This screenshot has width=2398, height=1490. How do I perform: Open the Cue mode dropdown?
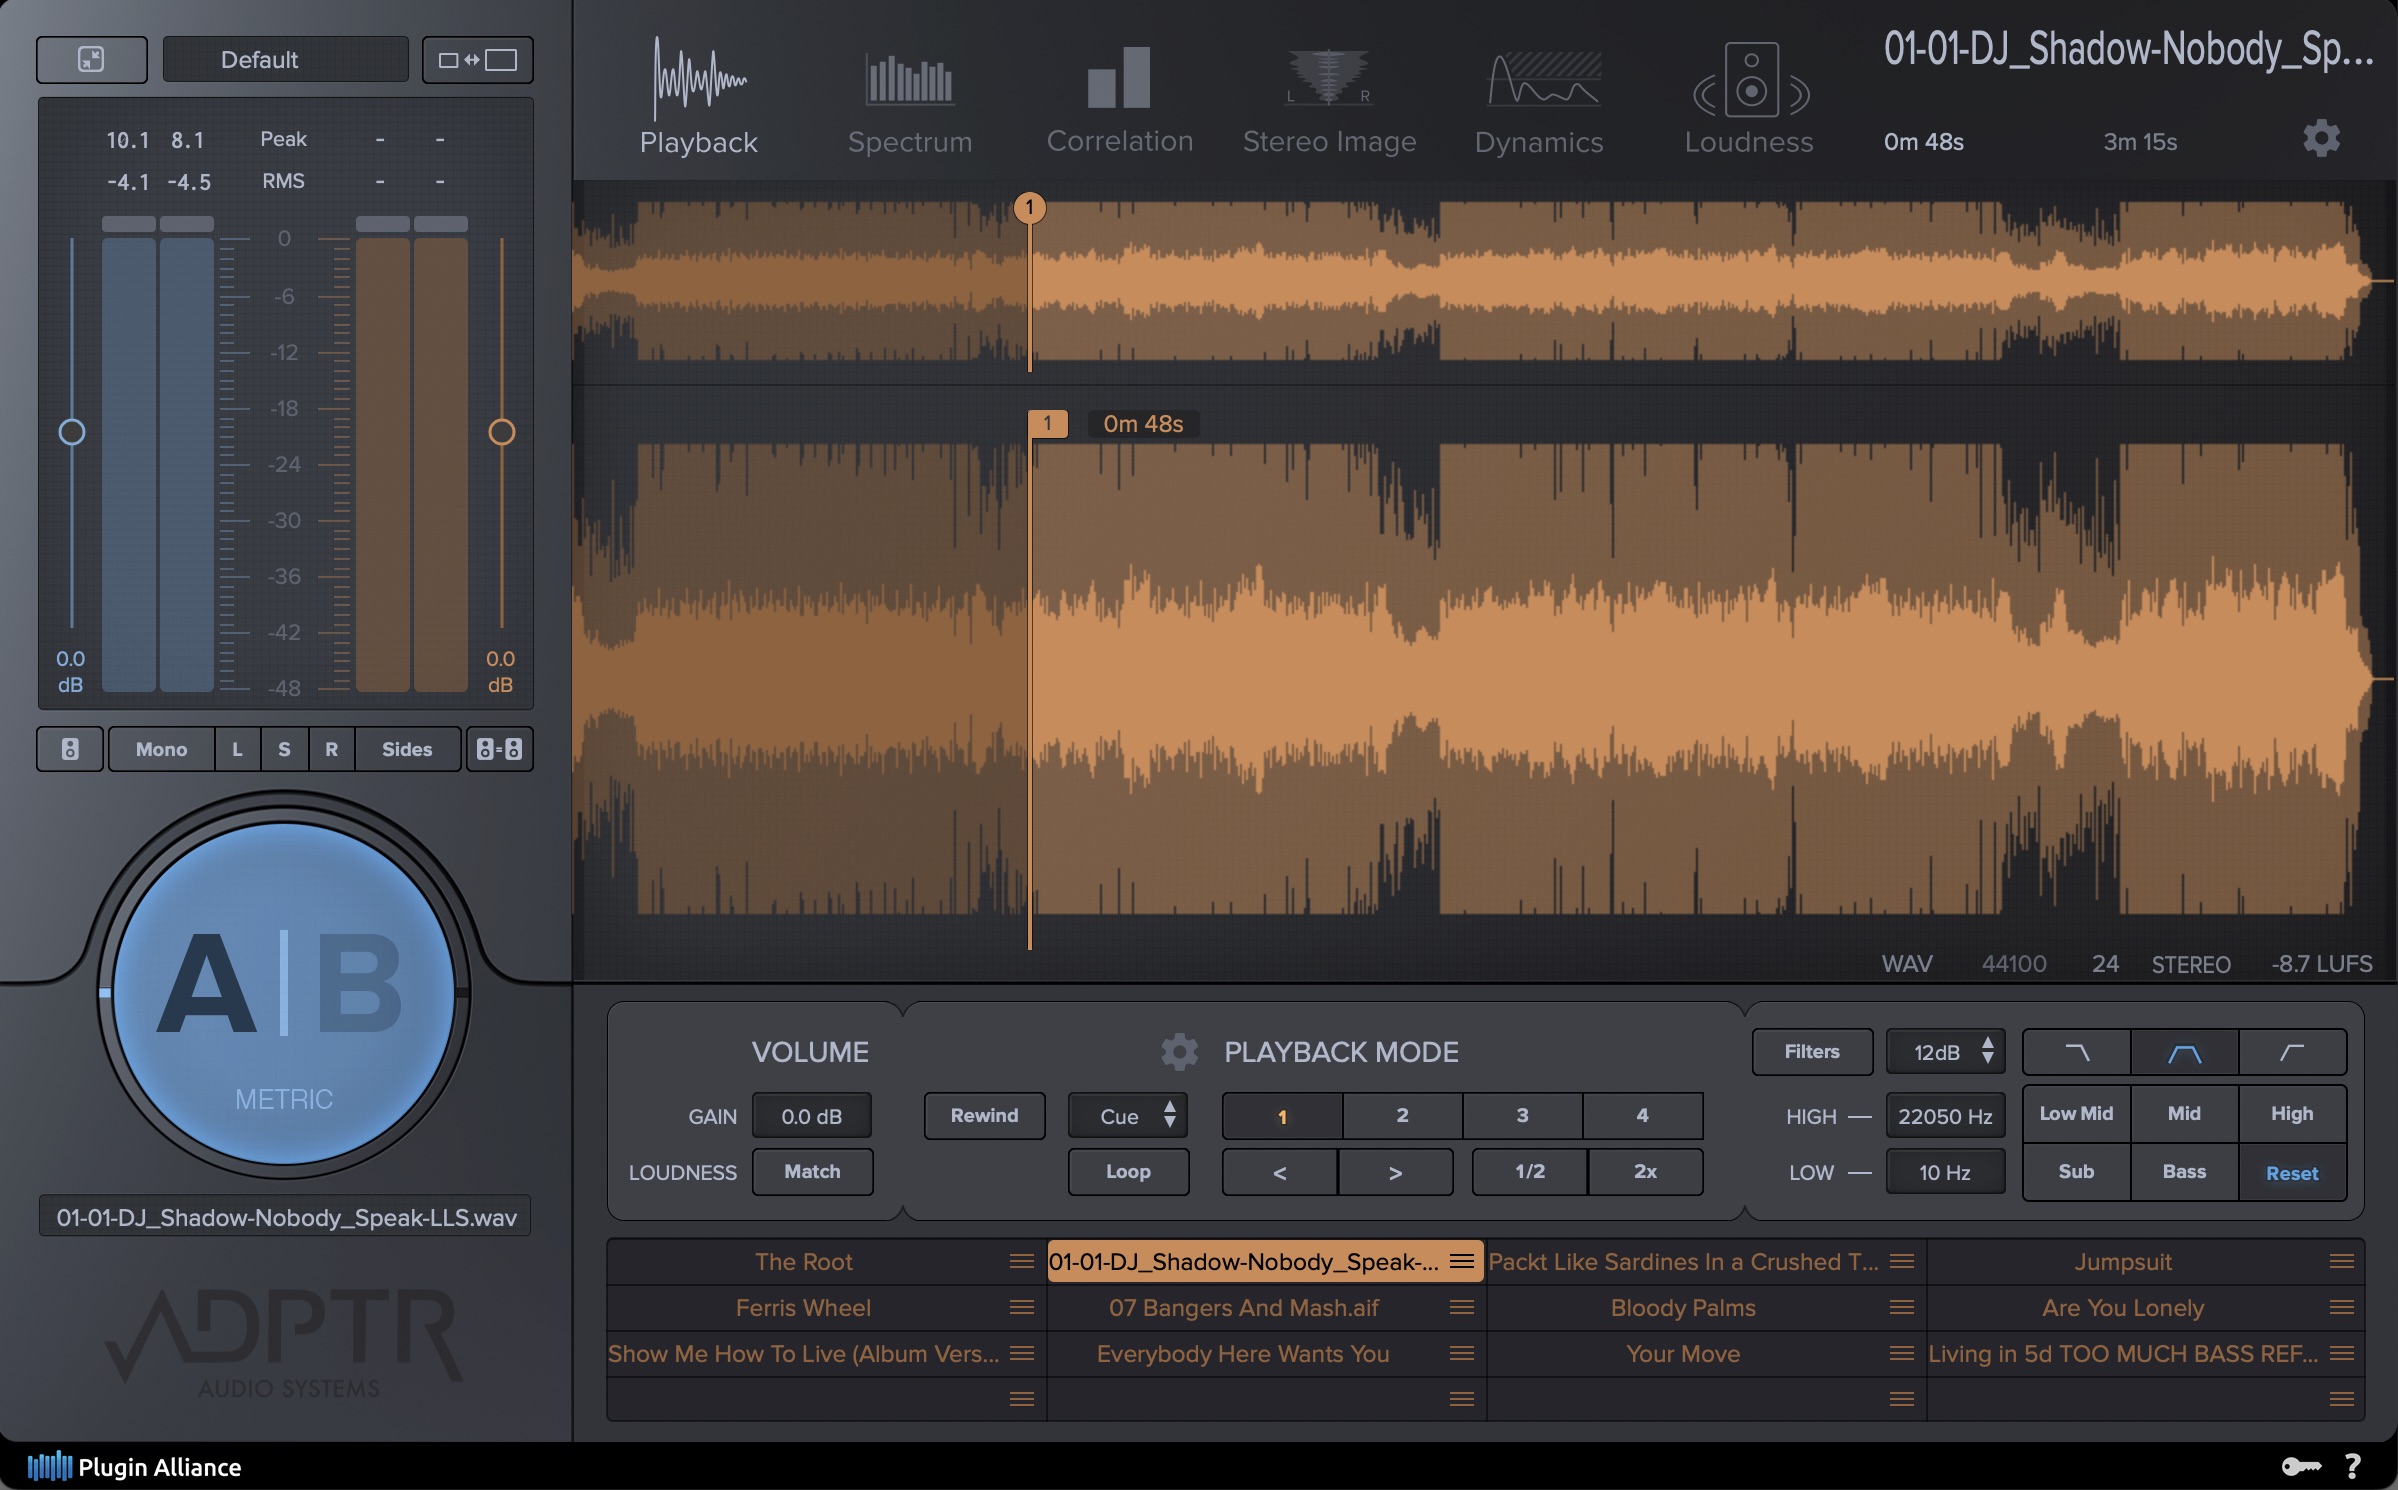coord(1128,1116)
